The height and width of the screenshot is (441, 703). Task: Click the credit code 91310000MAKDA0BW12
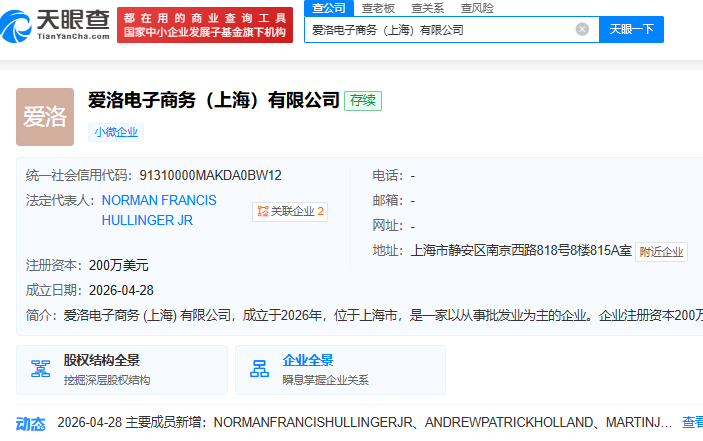[210, 175]
